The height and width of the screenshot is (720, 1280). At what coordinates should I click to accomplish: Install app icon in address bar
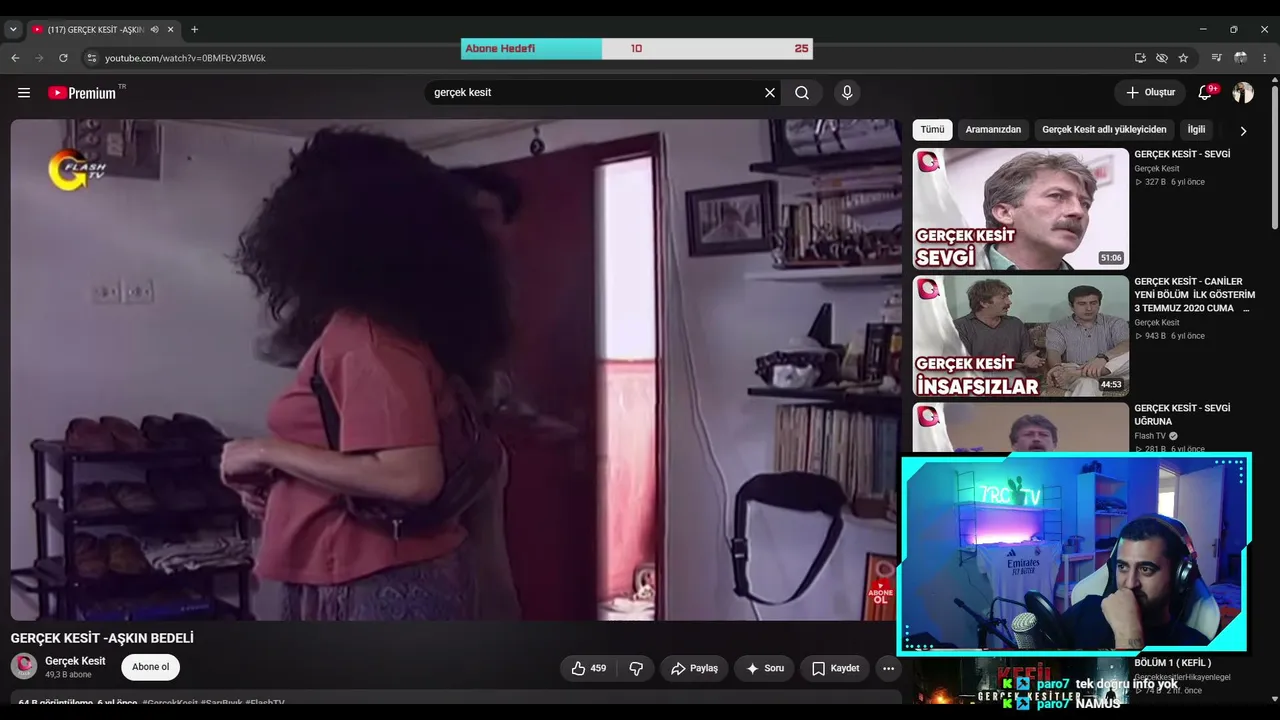click(x=1140, y=58)
